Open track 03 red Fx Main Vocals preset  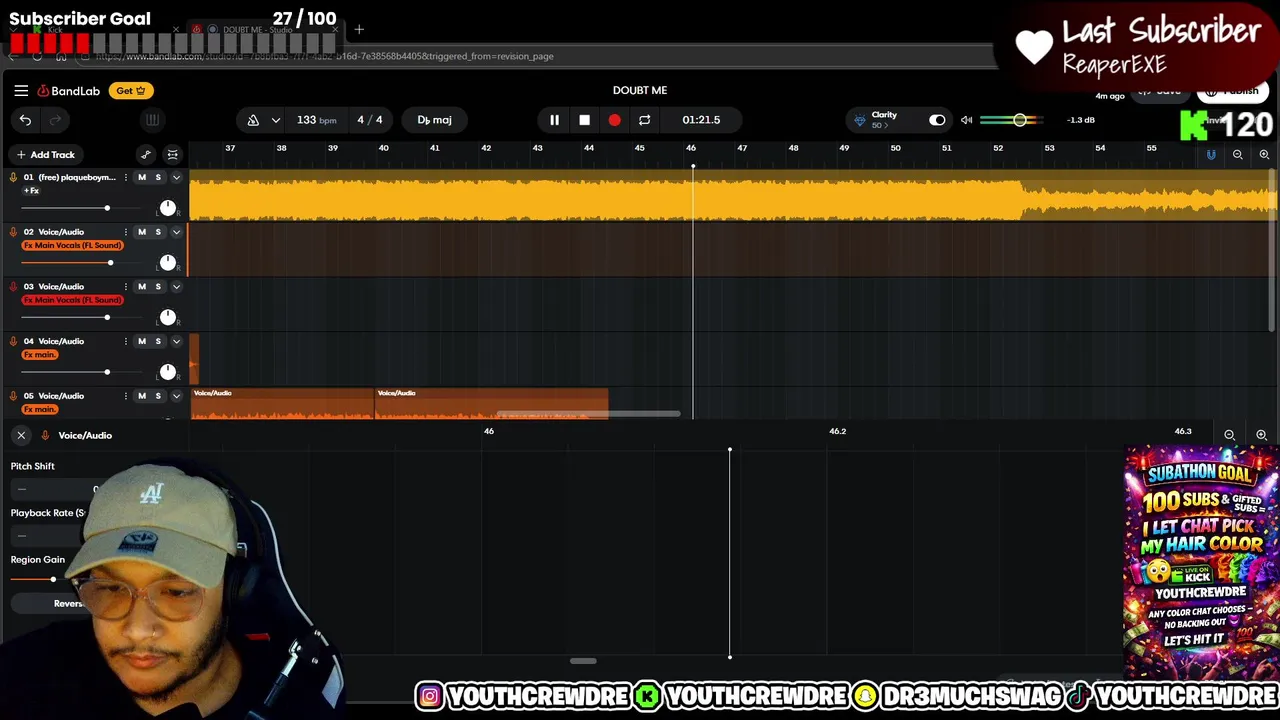pos(73,300)
